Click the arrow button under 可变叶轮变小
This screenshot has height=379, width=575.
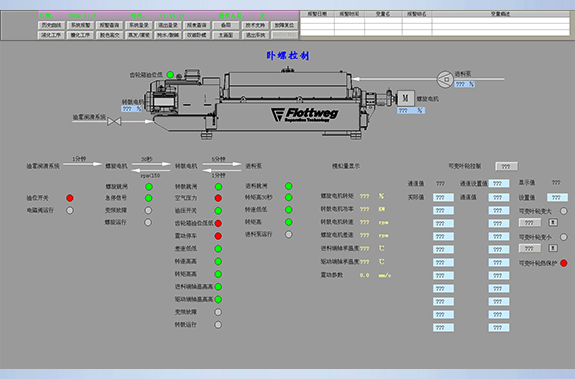[x=553, y=249]
